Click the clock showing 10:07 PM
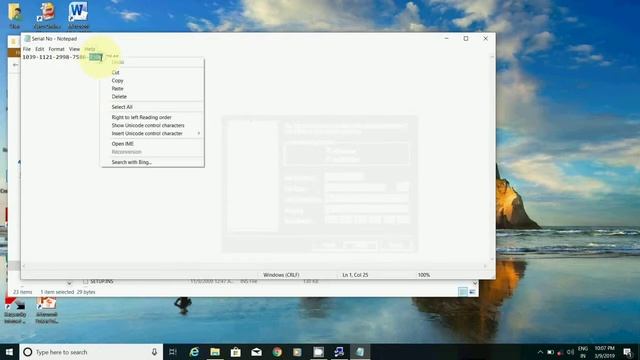The image size is (640, 360). click(x=604, y=352)
